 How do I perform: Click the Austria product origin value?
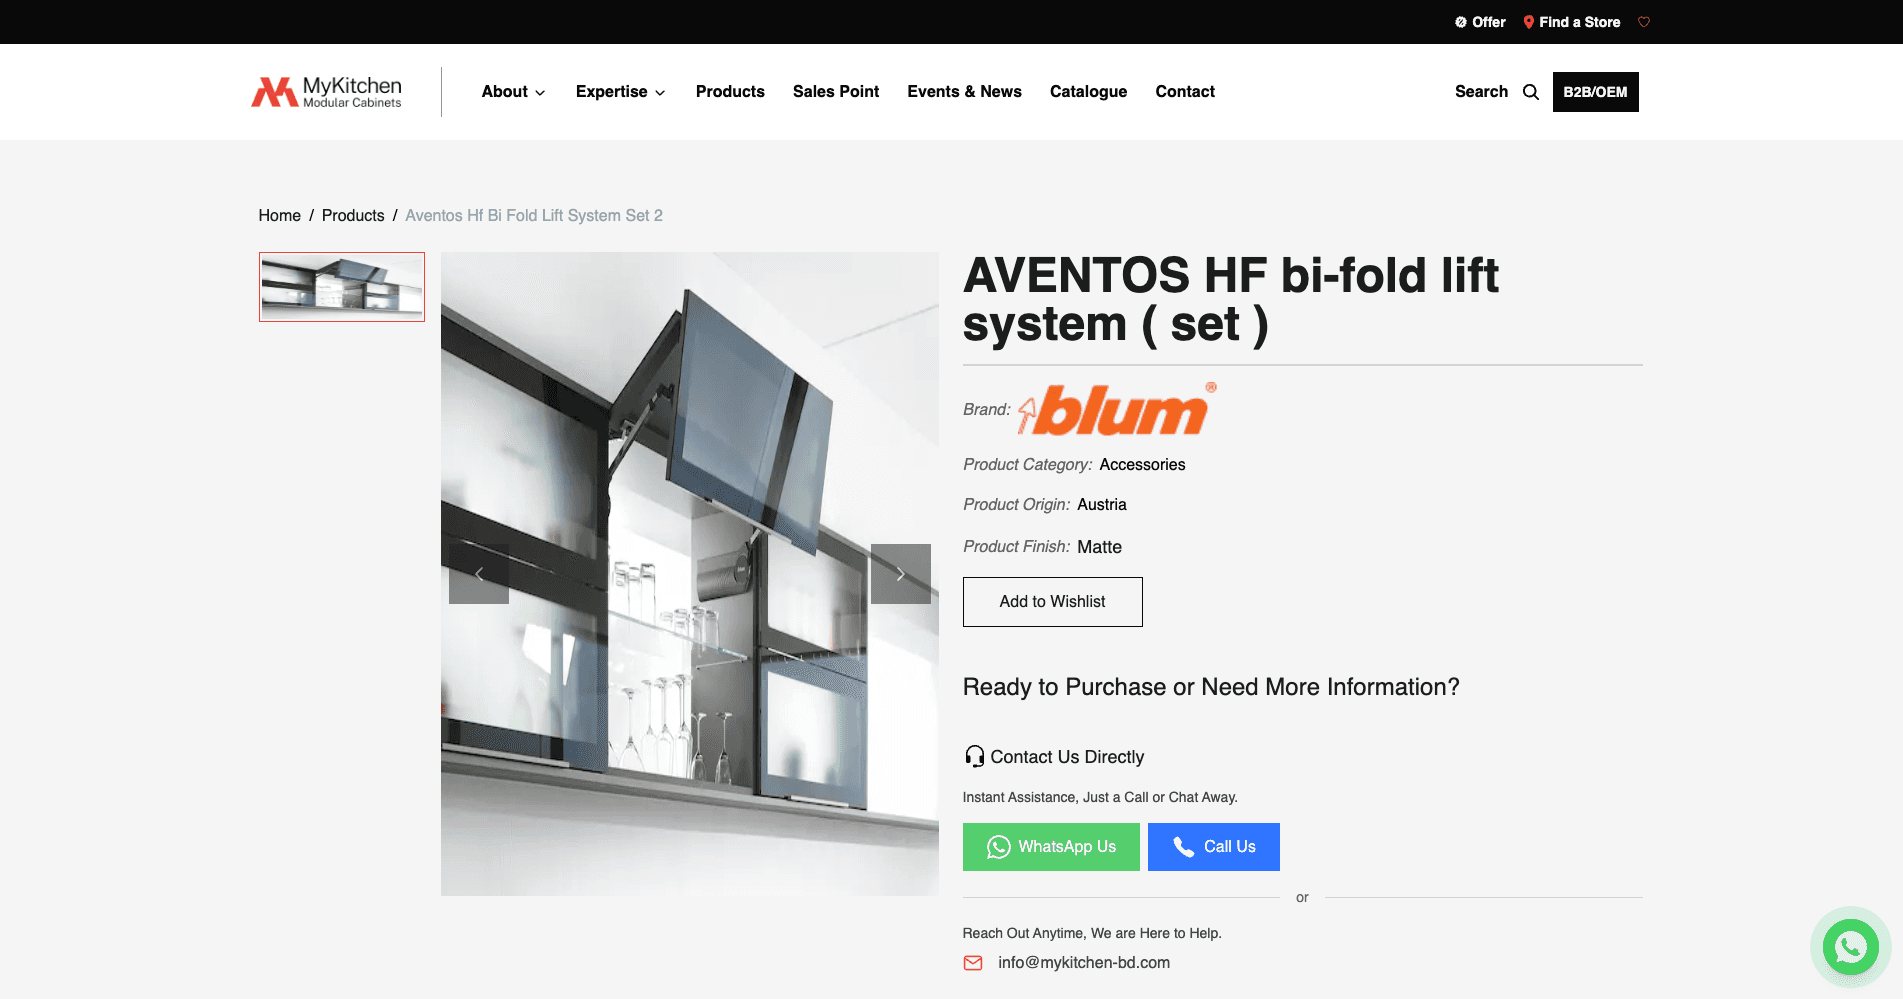[1102, 505]
